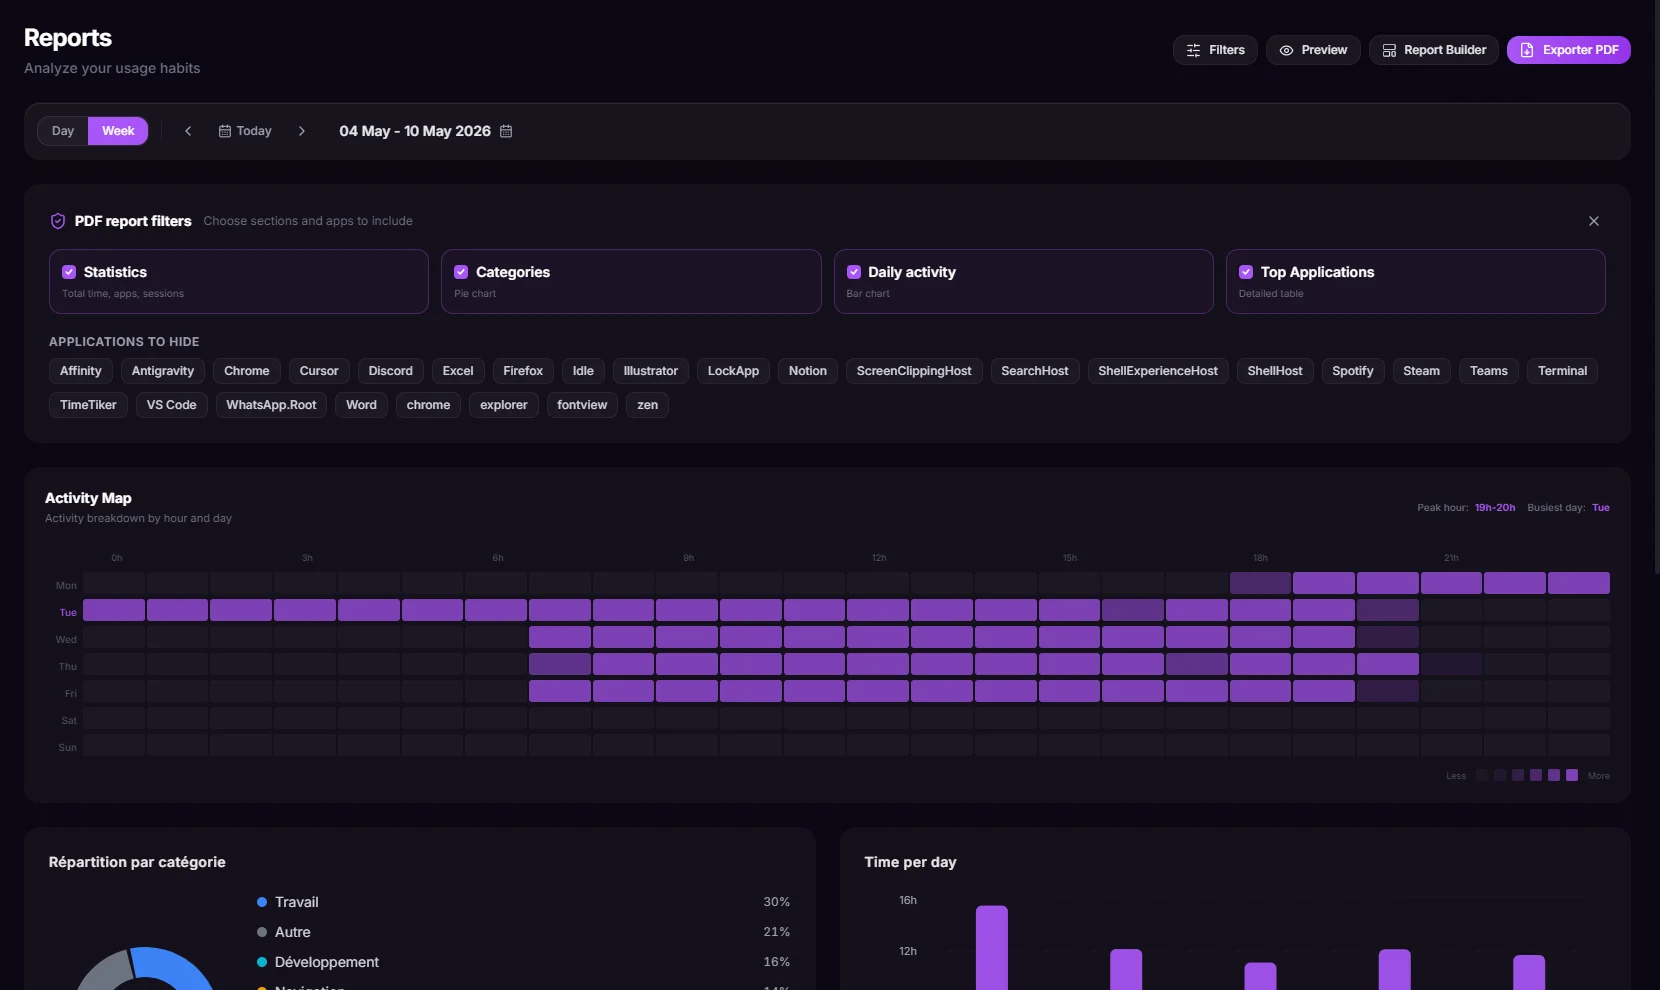The width and height of the screenshot is (1660, 990).
Task: Click the Mon row label in Activity Map
Action: (x=66, y=586)
